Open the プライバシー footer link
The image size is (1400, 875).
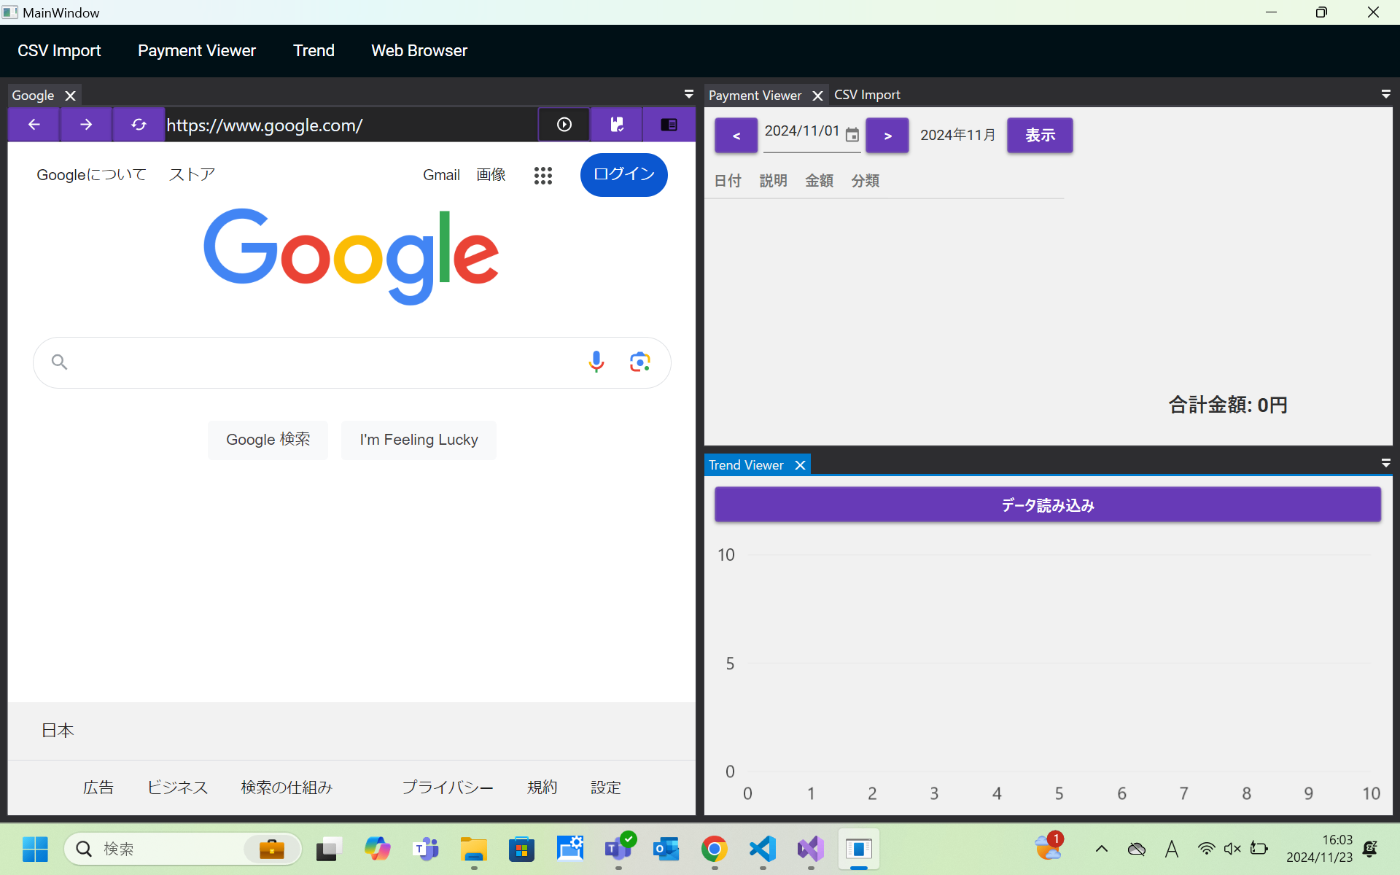[x=448, y=788]
